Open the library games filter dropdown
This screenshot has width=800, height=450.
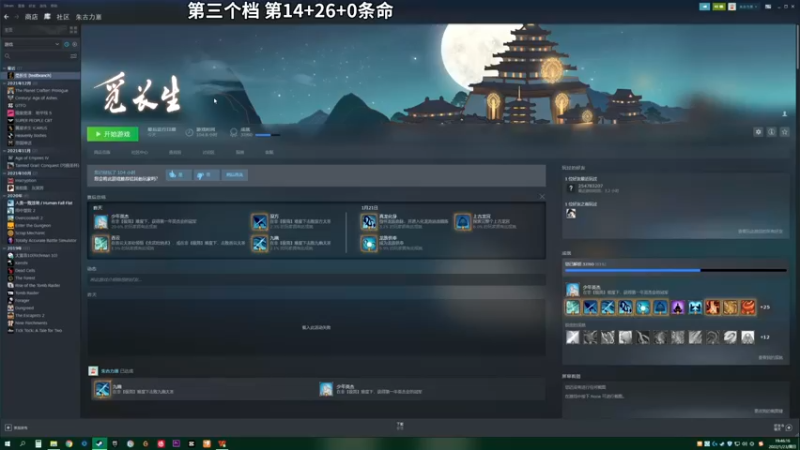[32, 44]
